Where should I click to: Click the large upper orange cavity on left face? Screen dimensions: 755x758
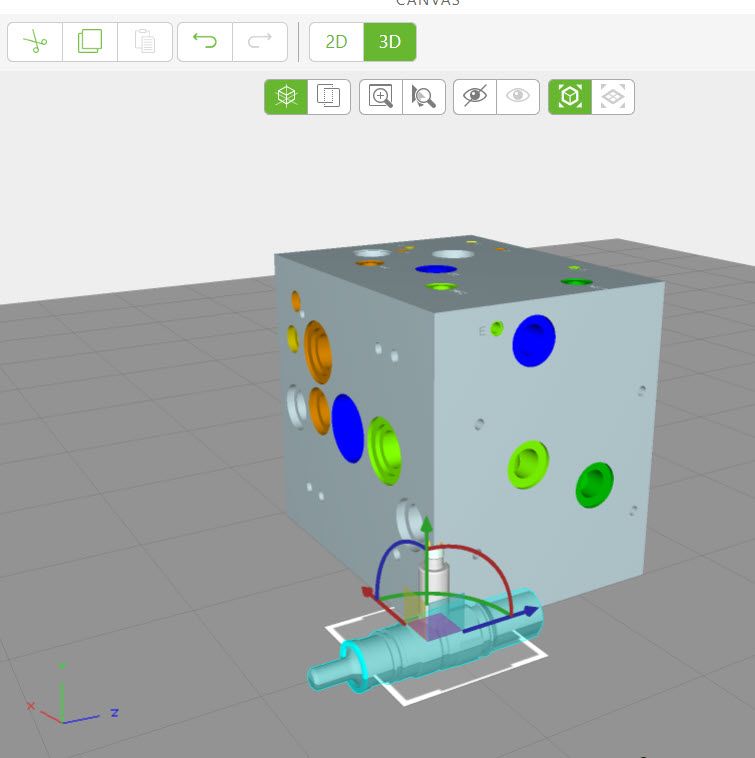coord(318,351)
